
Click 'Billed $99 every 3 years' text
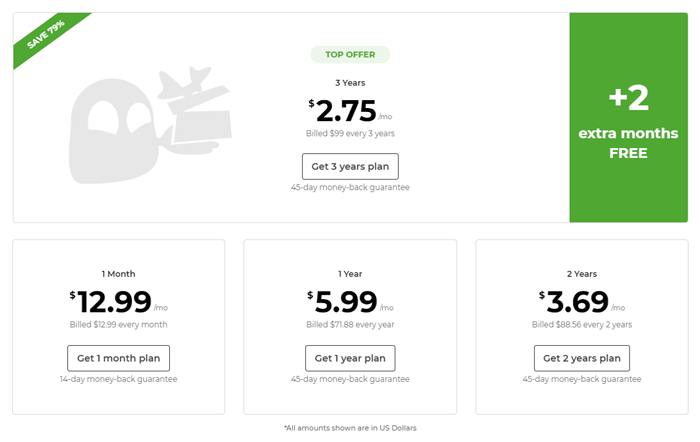pyautogui.click(x=350, y=133)
